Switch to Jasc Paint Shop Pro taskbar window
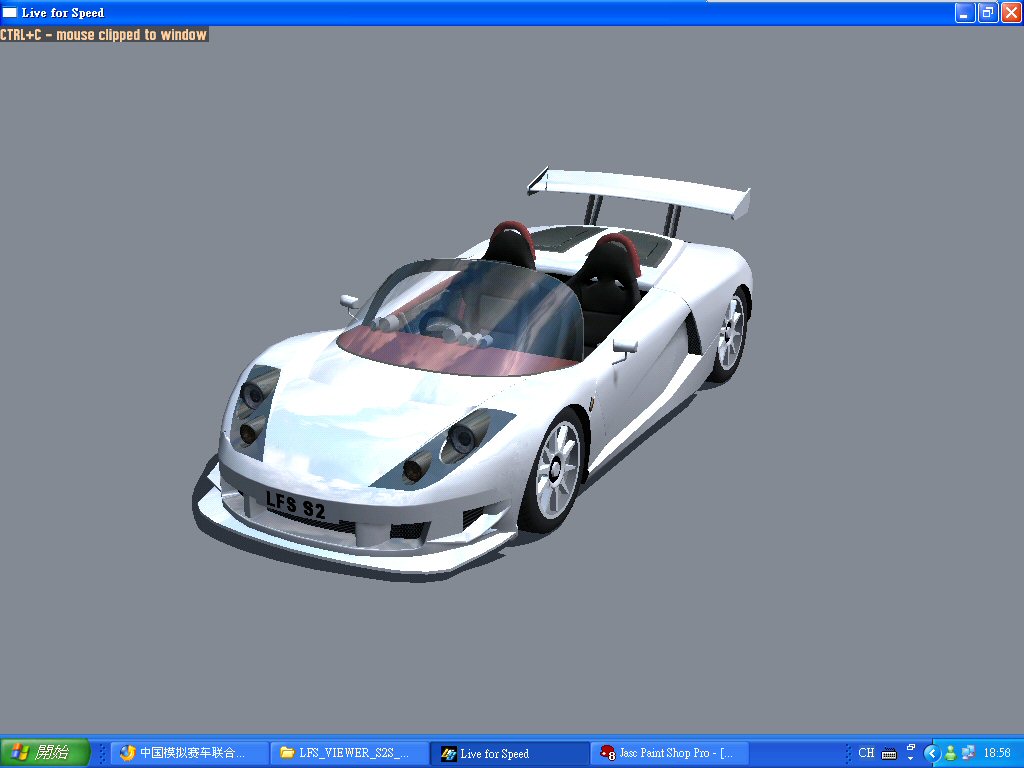Screen dimensions: 1024x768 [x=670, y=753]
